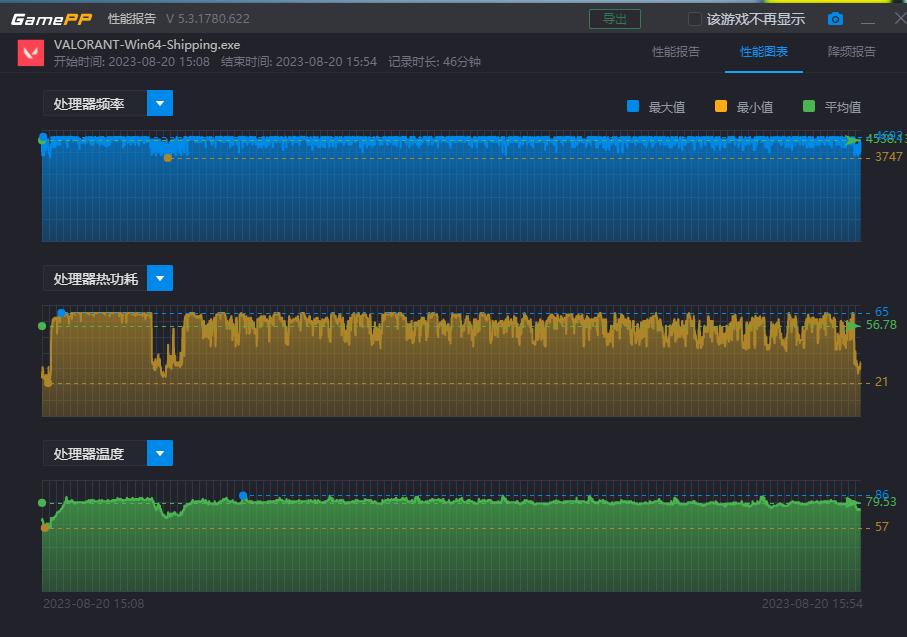Click the orange minimum marker on the processor temperature chart
The width and height of the screenshot is (907, 637).
point(45,527)
